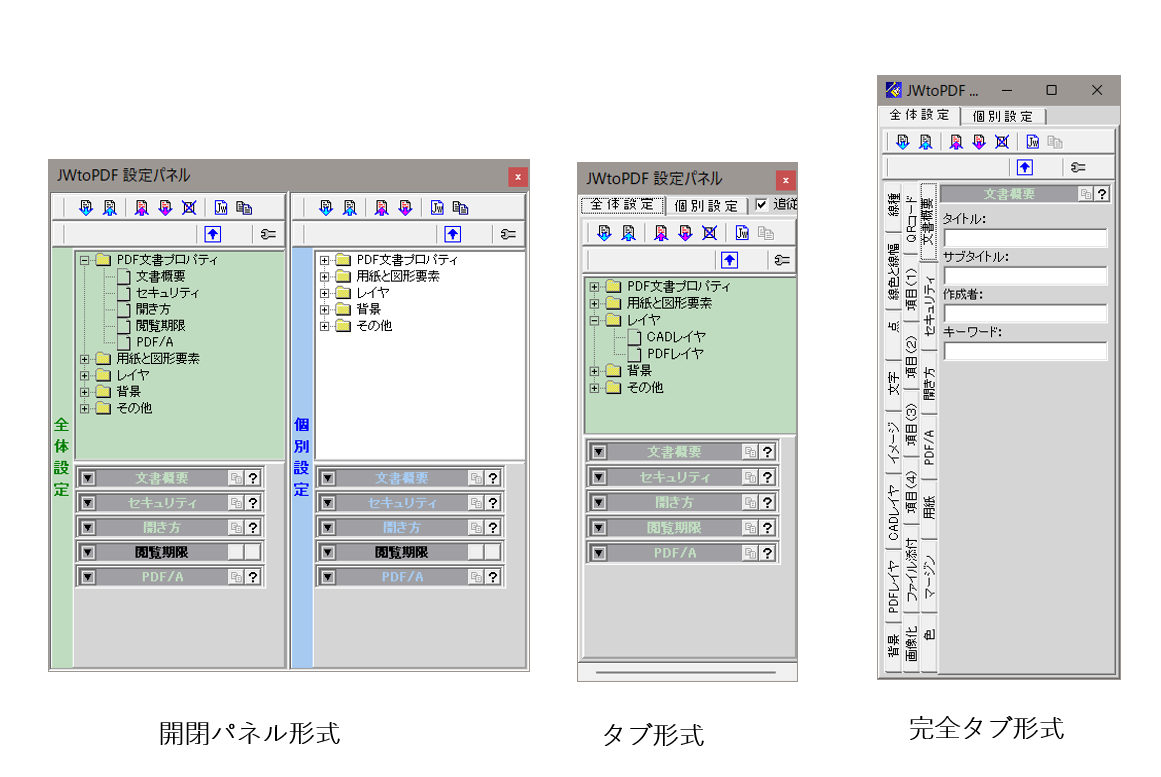Switch to the 個別設定 tab
1161x777 pixels.
coord(708,204)
